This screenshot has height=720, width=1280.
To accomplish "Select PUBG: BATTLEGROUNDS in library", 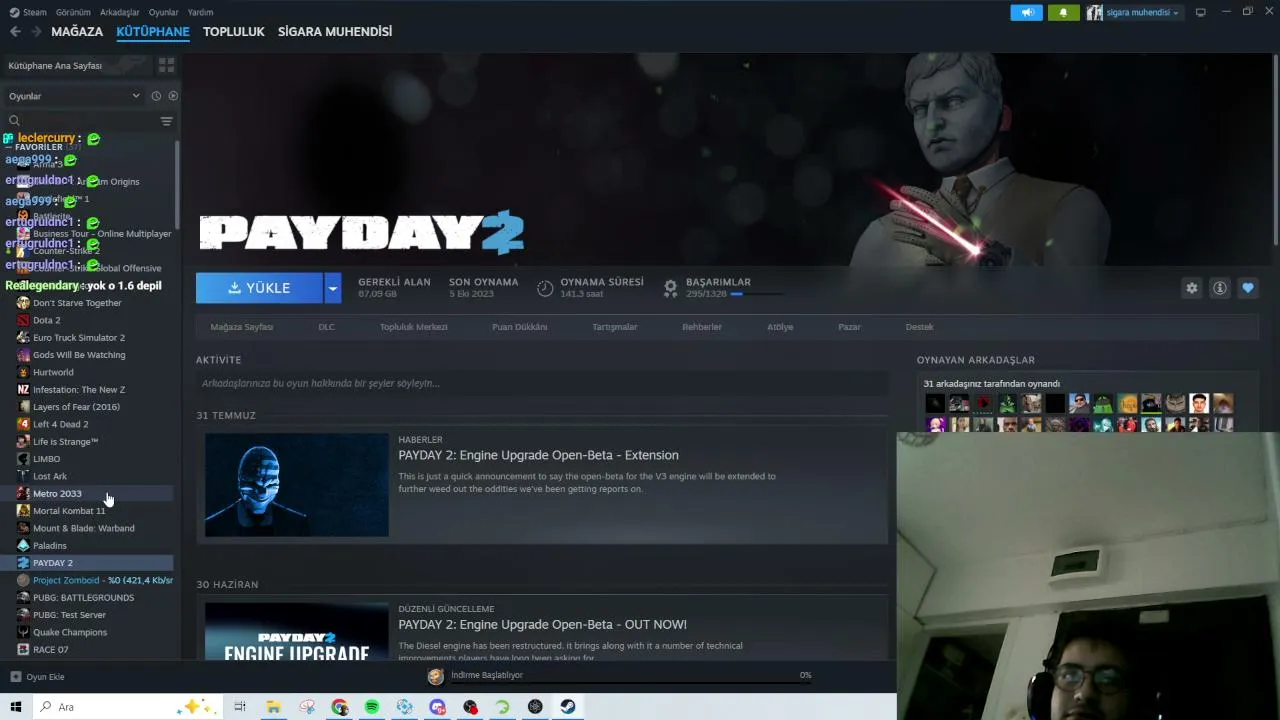I will click(x=83, y=598).
